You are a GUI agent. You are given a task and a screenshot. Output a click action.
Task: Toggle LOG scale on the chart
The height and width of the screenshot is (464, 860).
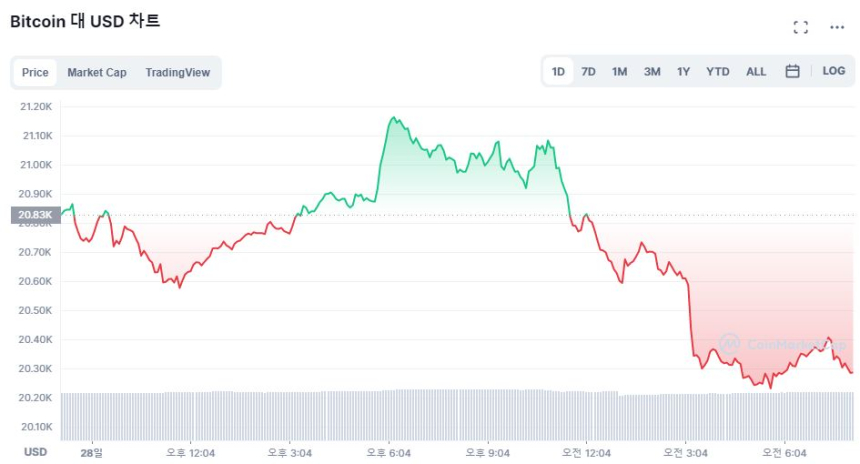tap(833, 71)
